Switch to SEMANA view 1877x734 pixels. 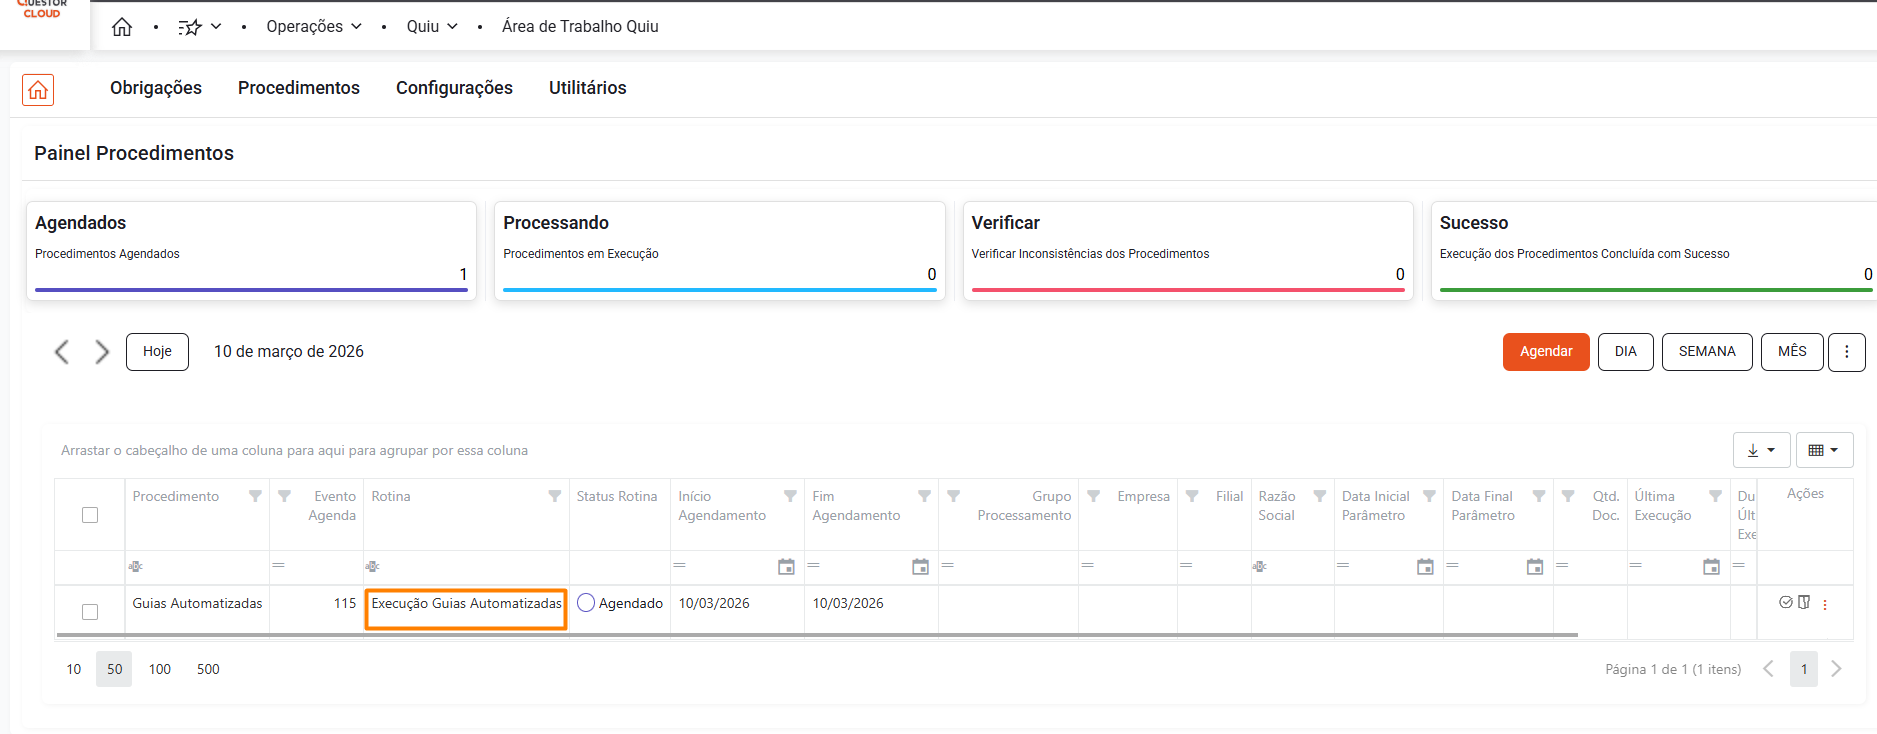tap(1706, 352)
